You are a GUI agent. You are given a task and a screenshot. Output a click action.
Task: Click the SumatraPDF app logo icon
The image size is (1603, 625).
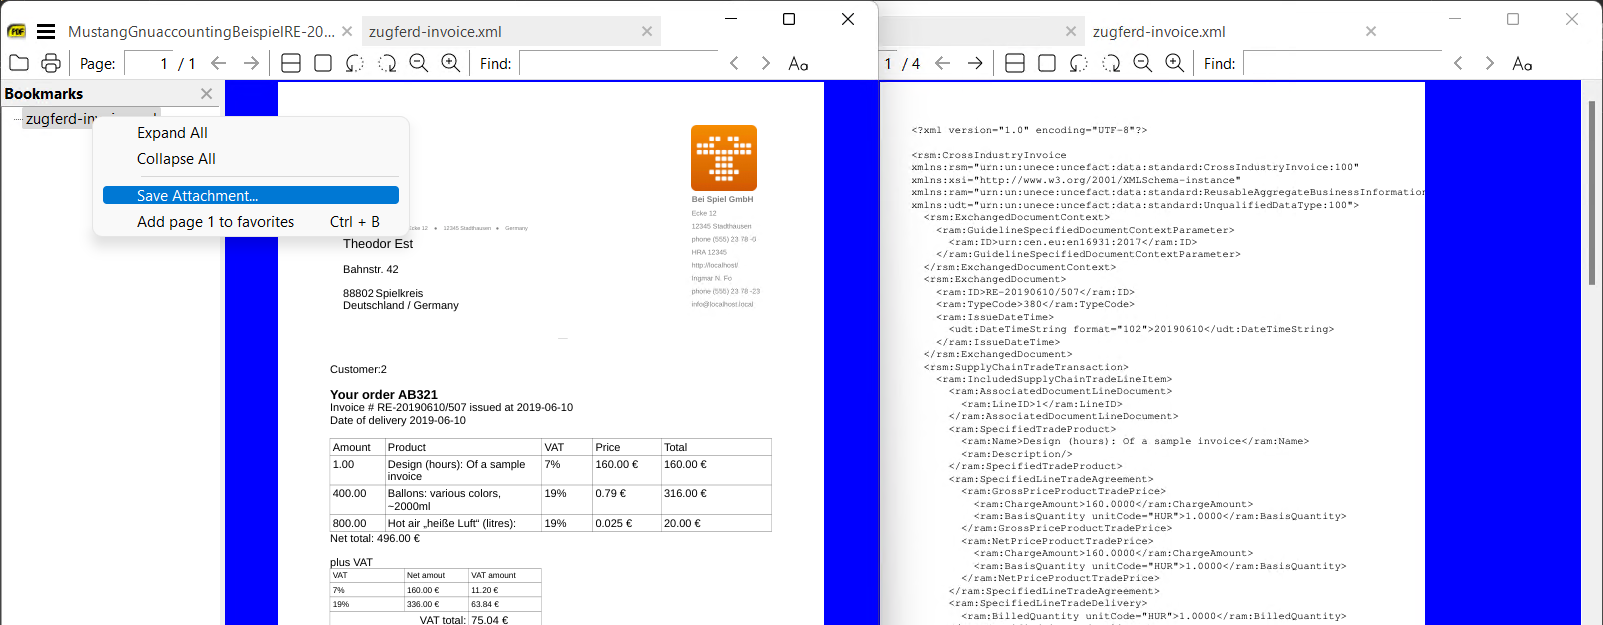(x=17, y=31)
